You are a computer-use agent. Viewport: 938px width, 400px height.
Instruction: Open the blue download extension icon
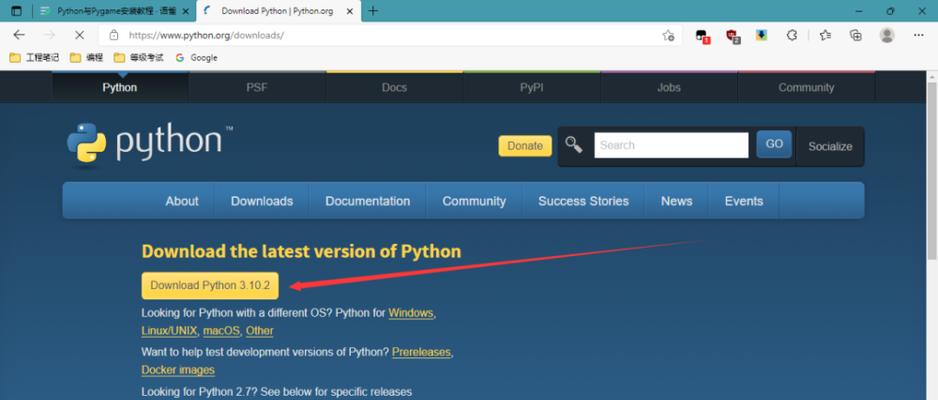tap(761, 35)
